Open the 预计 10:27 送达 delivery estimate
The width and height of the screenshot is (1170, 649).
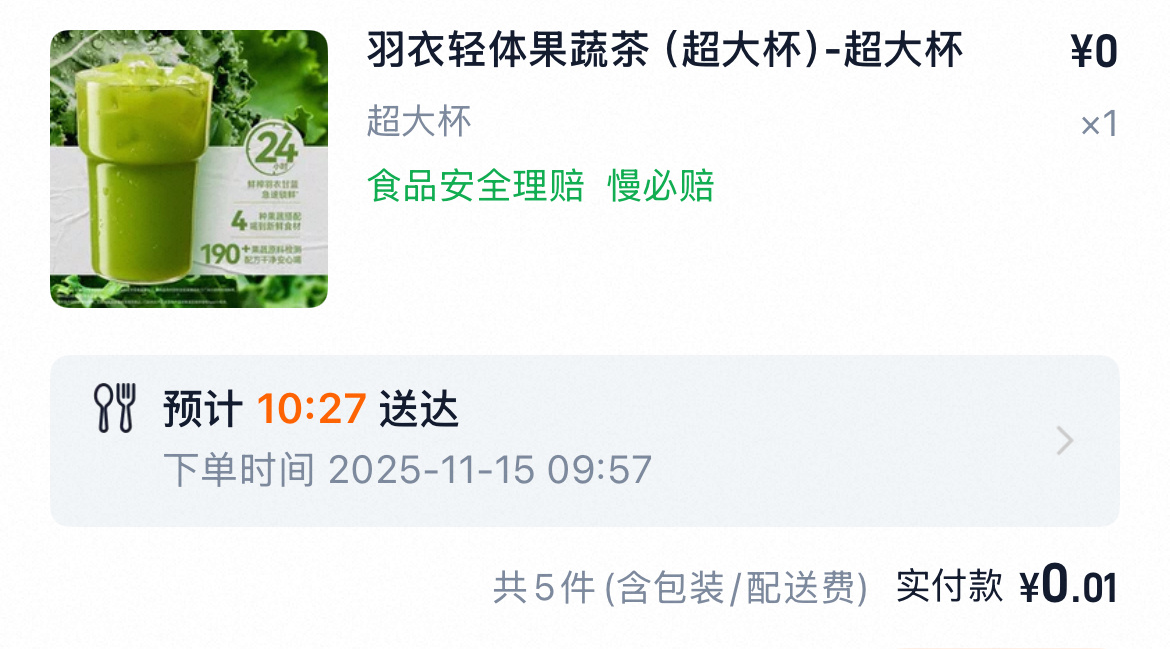coord(311,409)
